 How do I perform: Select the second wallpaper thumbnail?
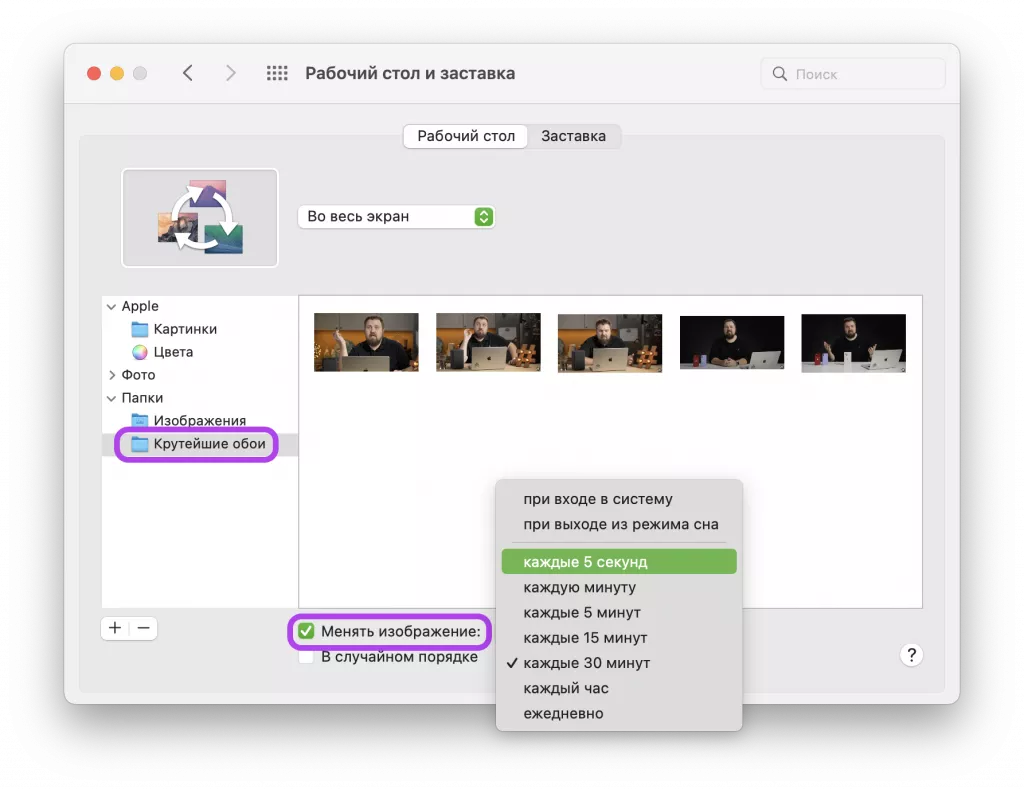click(488, 342)
